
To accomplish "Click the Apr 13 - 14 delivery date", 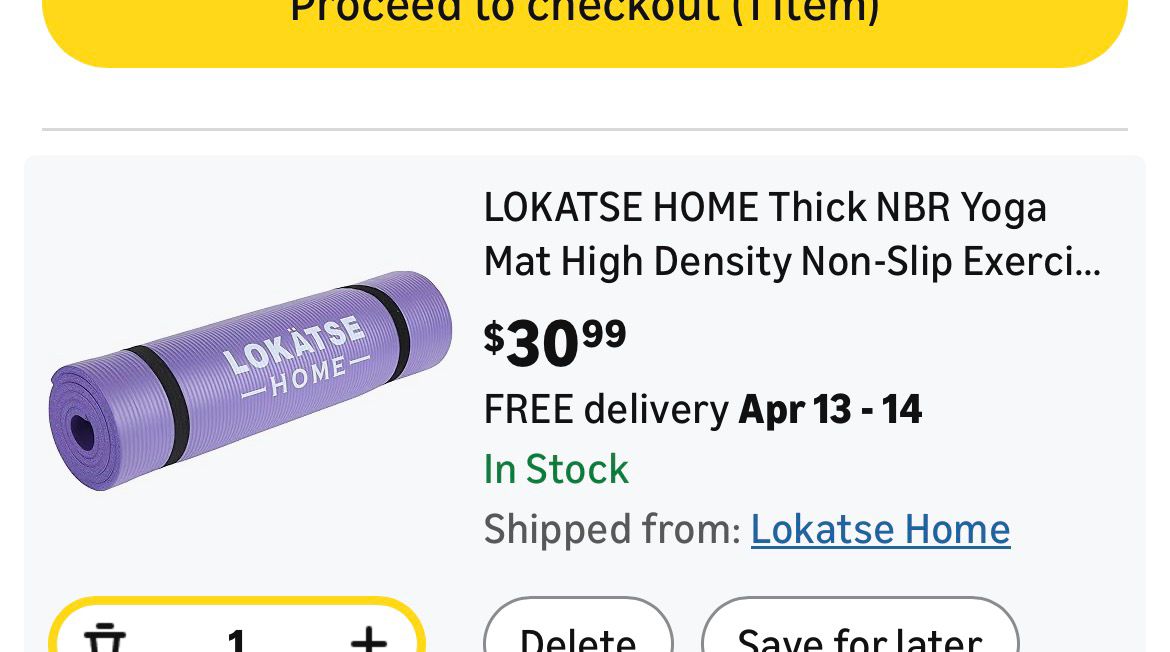I will pyautogui.click(x=830, y=410).
